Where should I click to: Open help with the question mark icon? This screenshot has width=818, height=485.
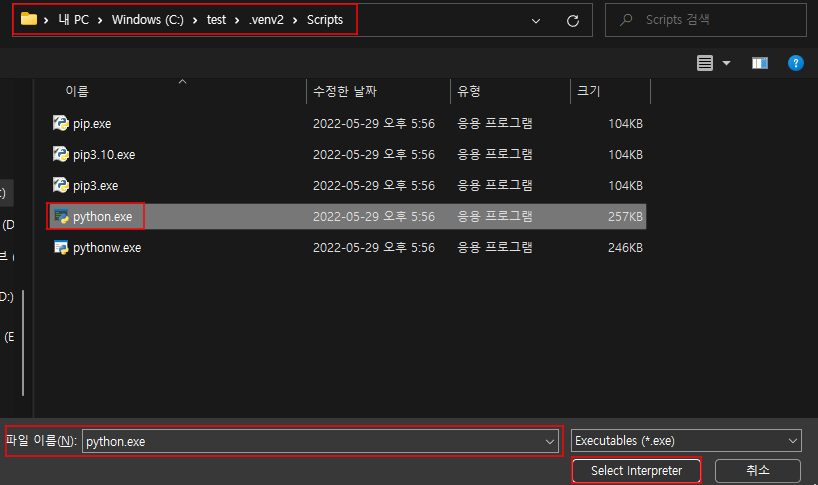[x=796, y=63]
